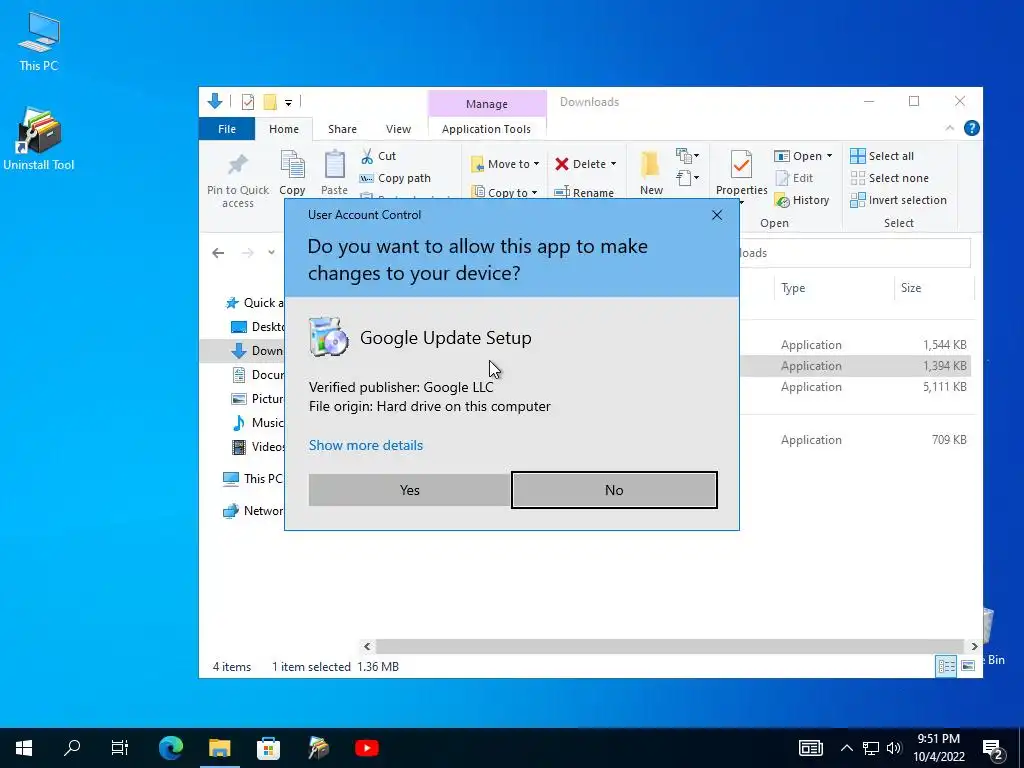Expand the Open dropdown arrow
Viewport: 1024px width, 768px height.
829,156
